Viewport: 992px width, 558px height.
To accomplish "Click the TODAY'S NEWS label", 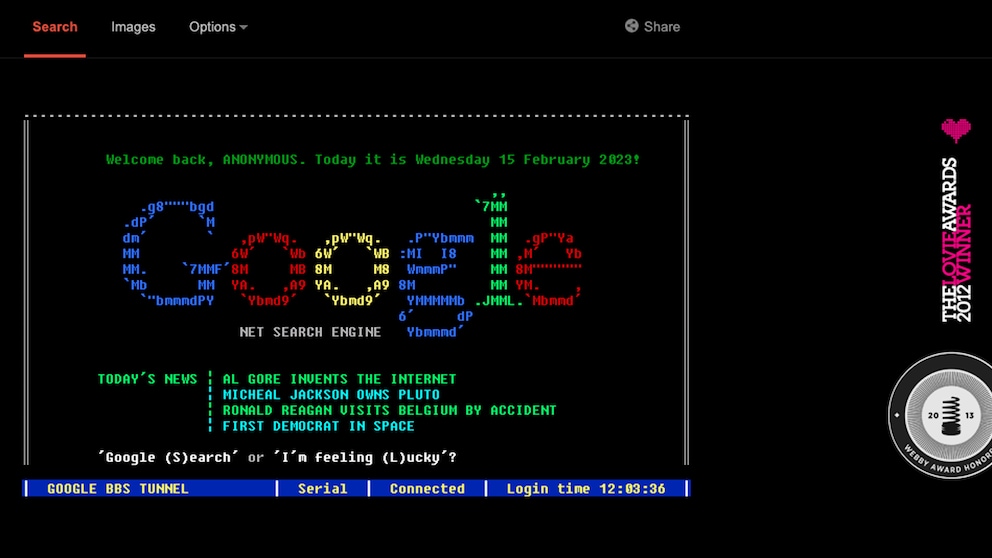I will [147, 379].
